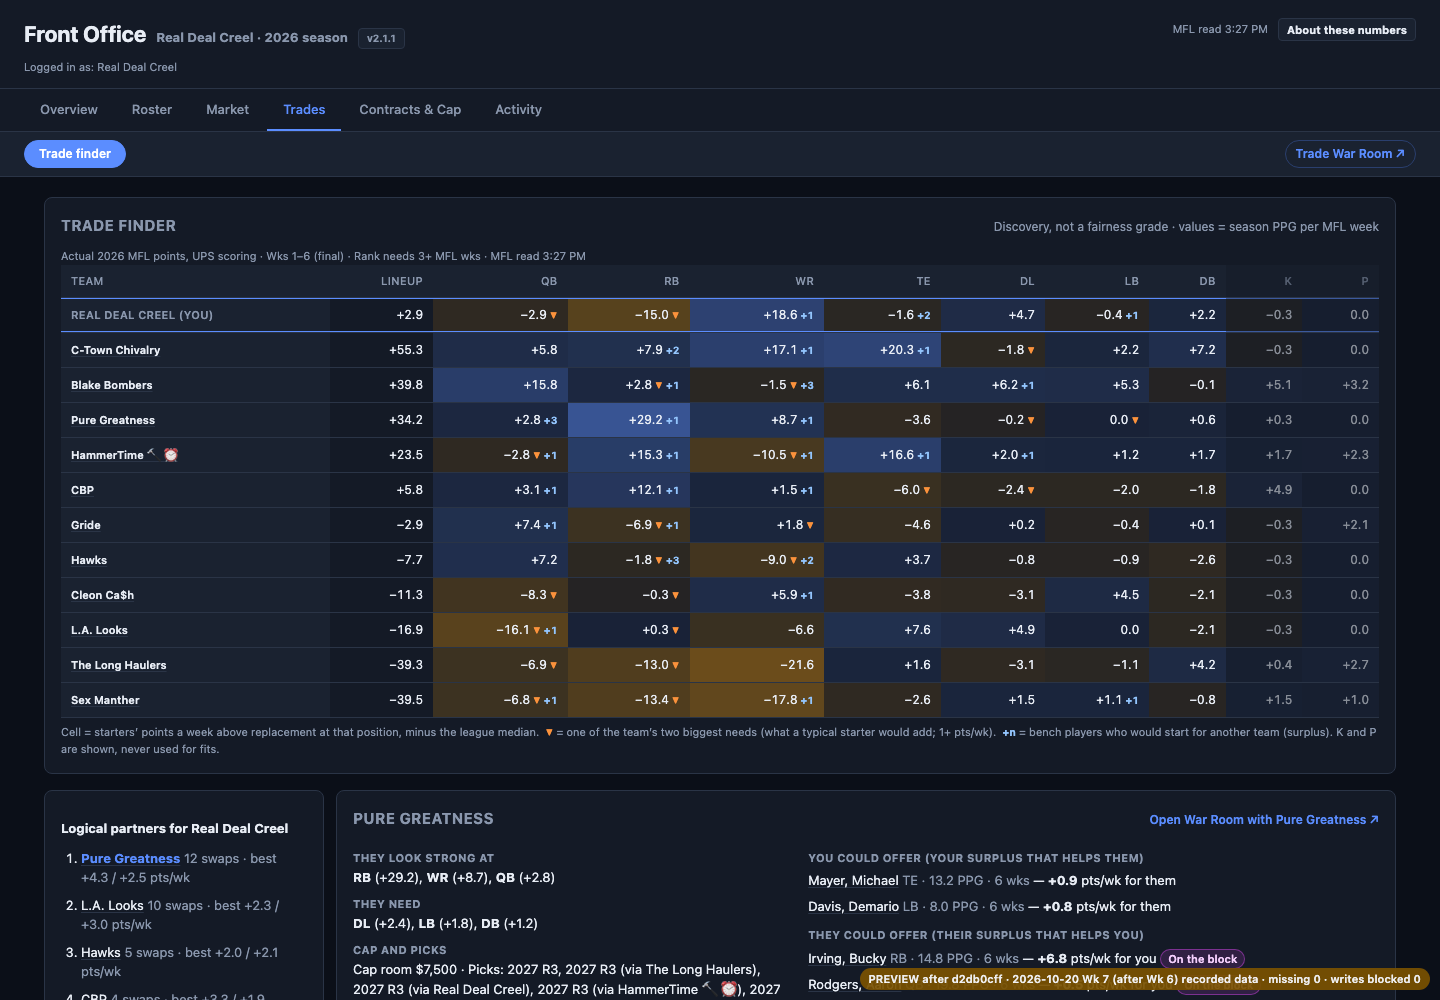Click the need triangle in Cleon Ca$h QB cell
The width and height of the screenshot is (1440, 1000).
(x=553, y=595)
